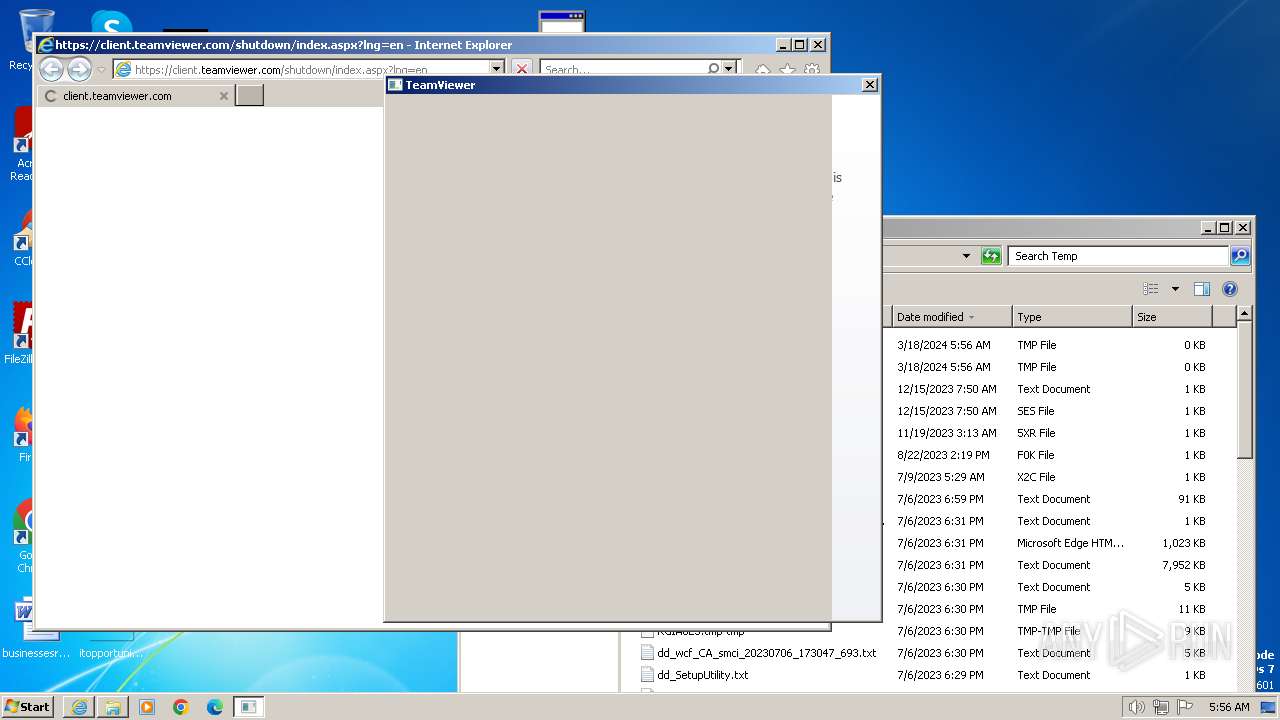Open Internet Explorer from the taskbar
The height and width of the screenshot is (720, 1280).
pos(79,707)
